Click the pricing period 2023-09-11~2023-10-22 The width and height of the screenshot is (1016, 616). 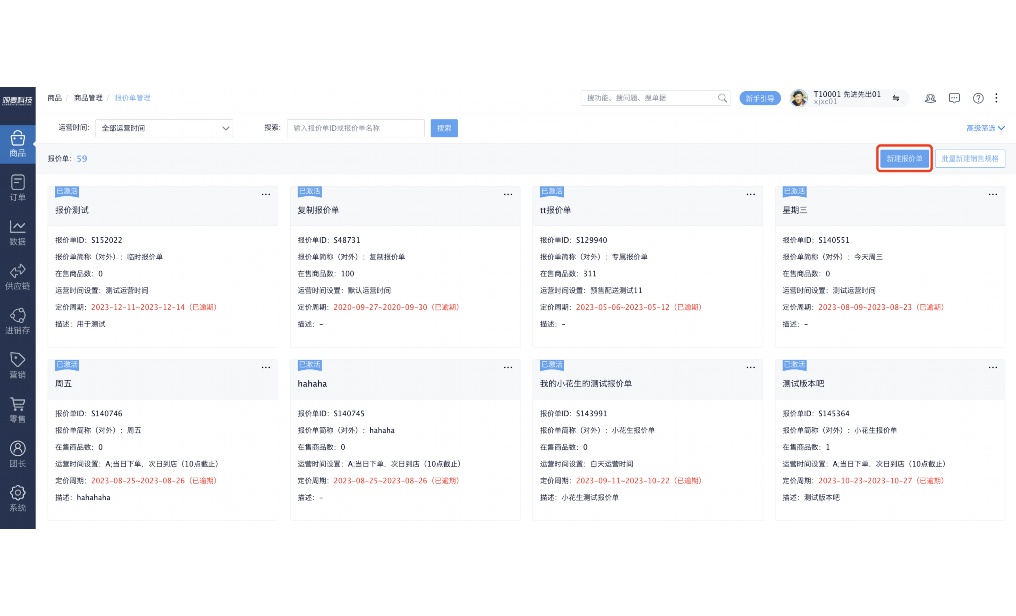(623, 481)
